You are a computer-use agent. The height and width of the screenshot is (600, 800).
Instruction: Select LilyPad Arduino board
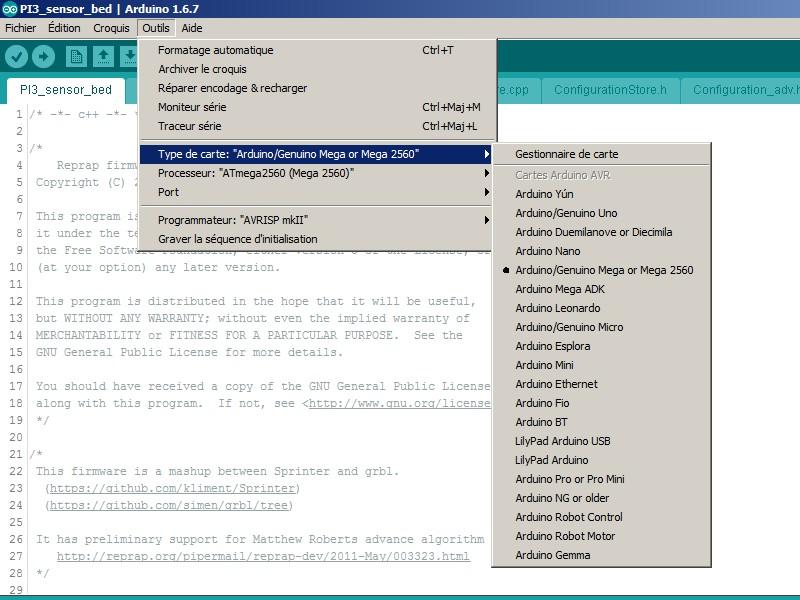pos(602,460)
